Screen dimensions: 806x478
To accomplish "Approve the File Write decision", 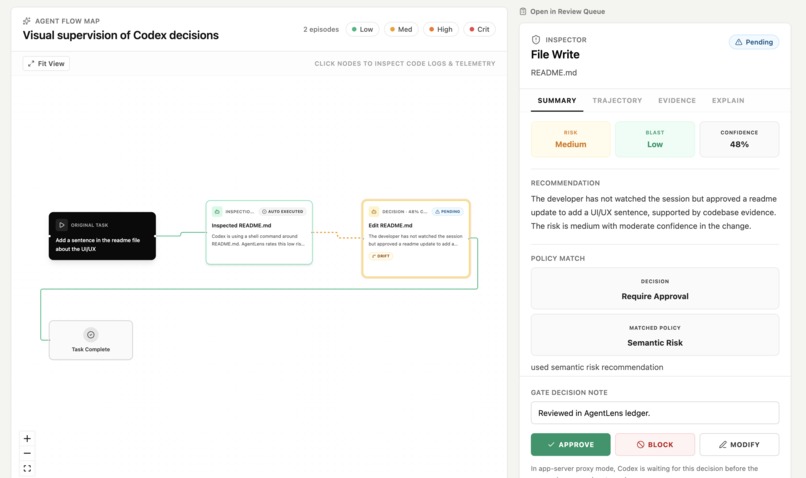I will coord(571,445).
